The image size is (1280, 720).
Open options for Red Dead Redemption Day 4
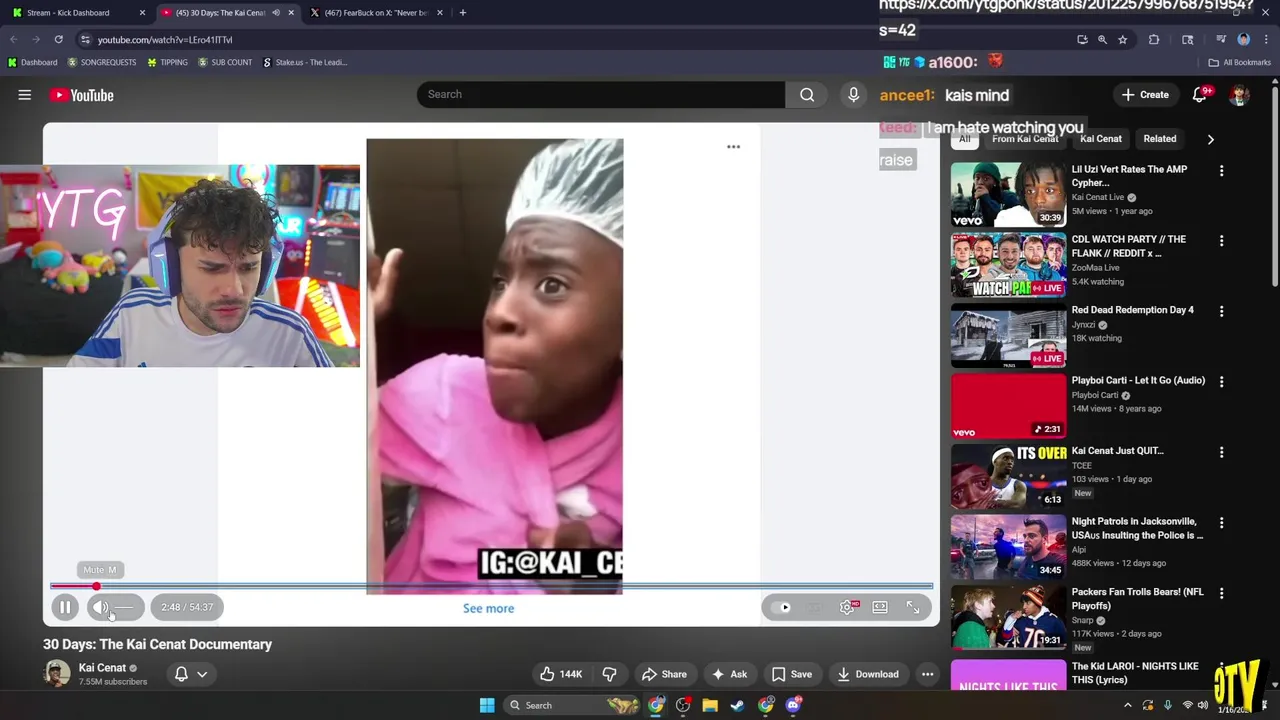(1221, 312)
